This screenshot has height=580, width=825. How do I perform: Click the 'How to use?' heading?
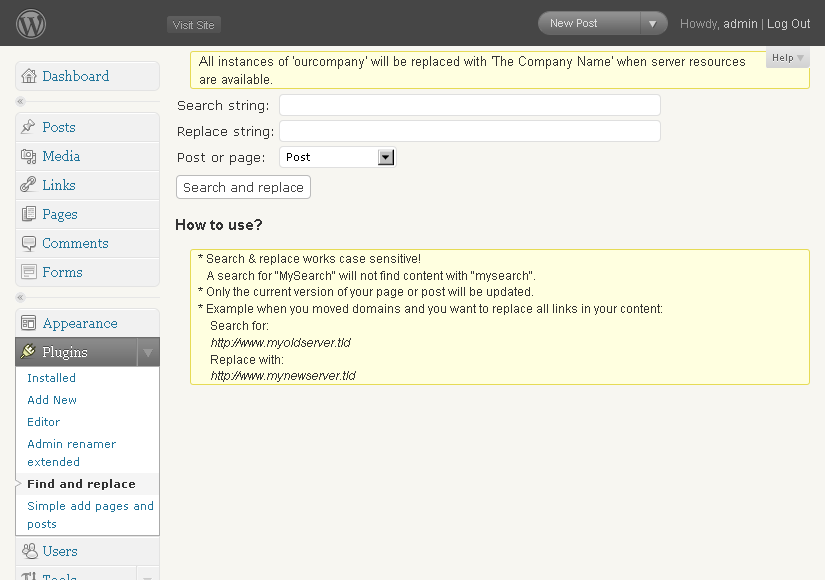tap(219, 225)
